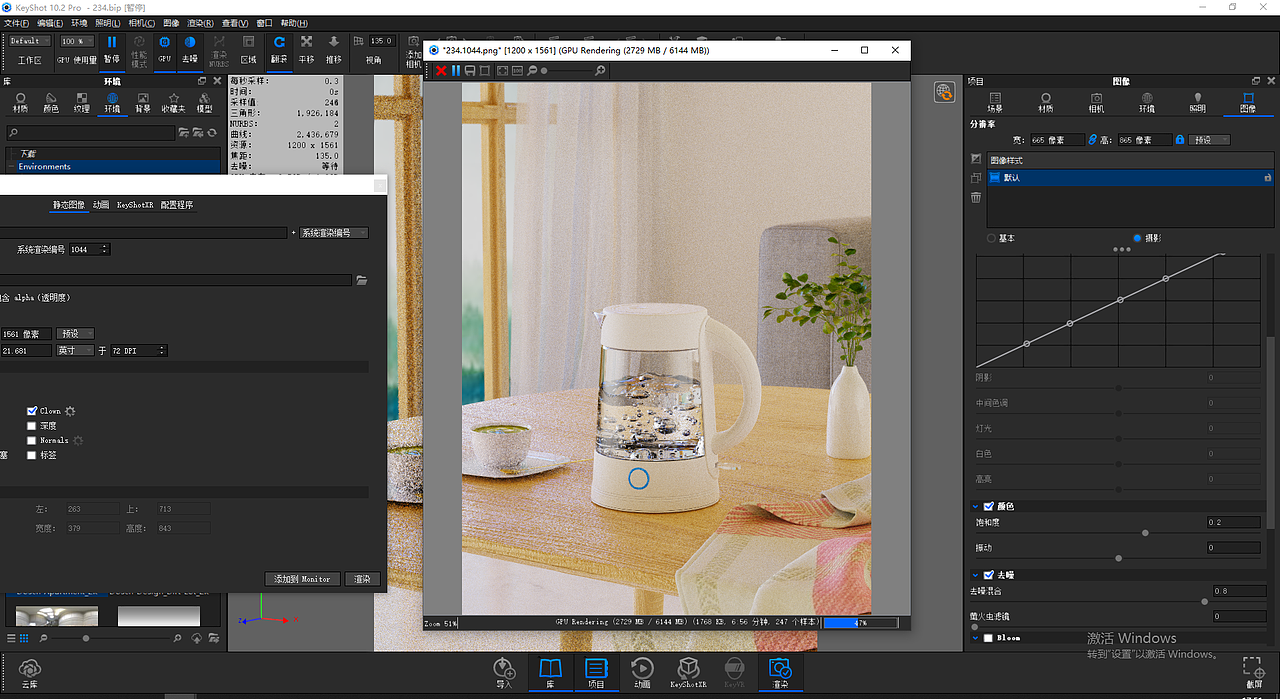Open the 系统渲染编号 naming dropdown
This screenshot has width=1280, height=699.
click(334, 233)
